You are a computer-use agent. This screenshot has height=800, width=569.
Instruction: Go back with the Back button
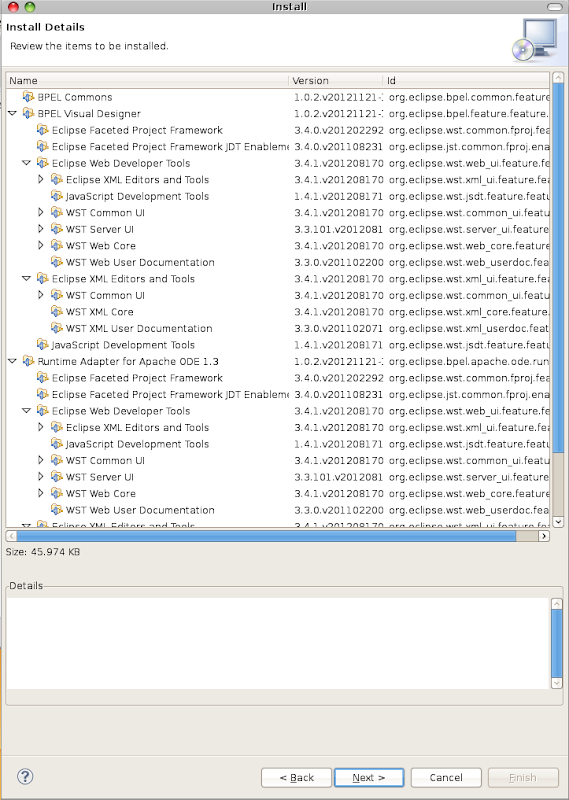(296, 778)
